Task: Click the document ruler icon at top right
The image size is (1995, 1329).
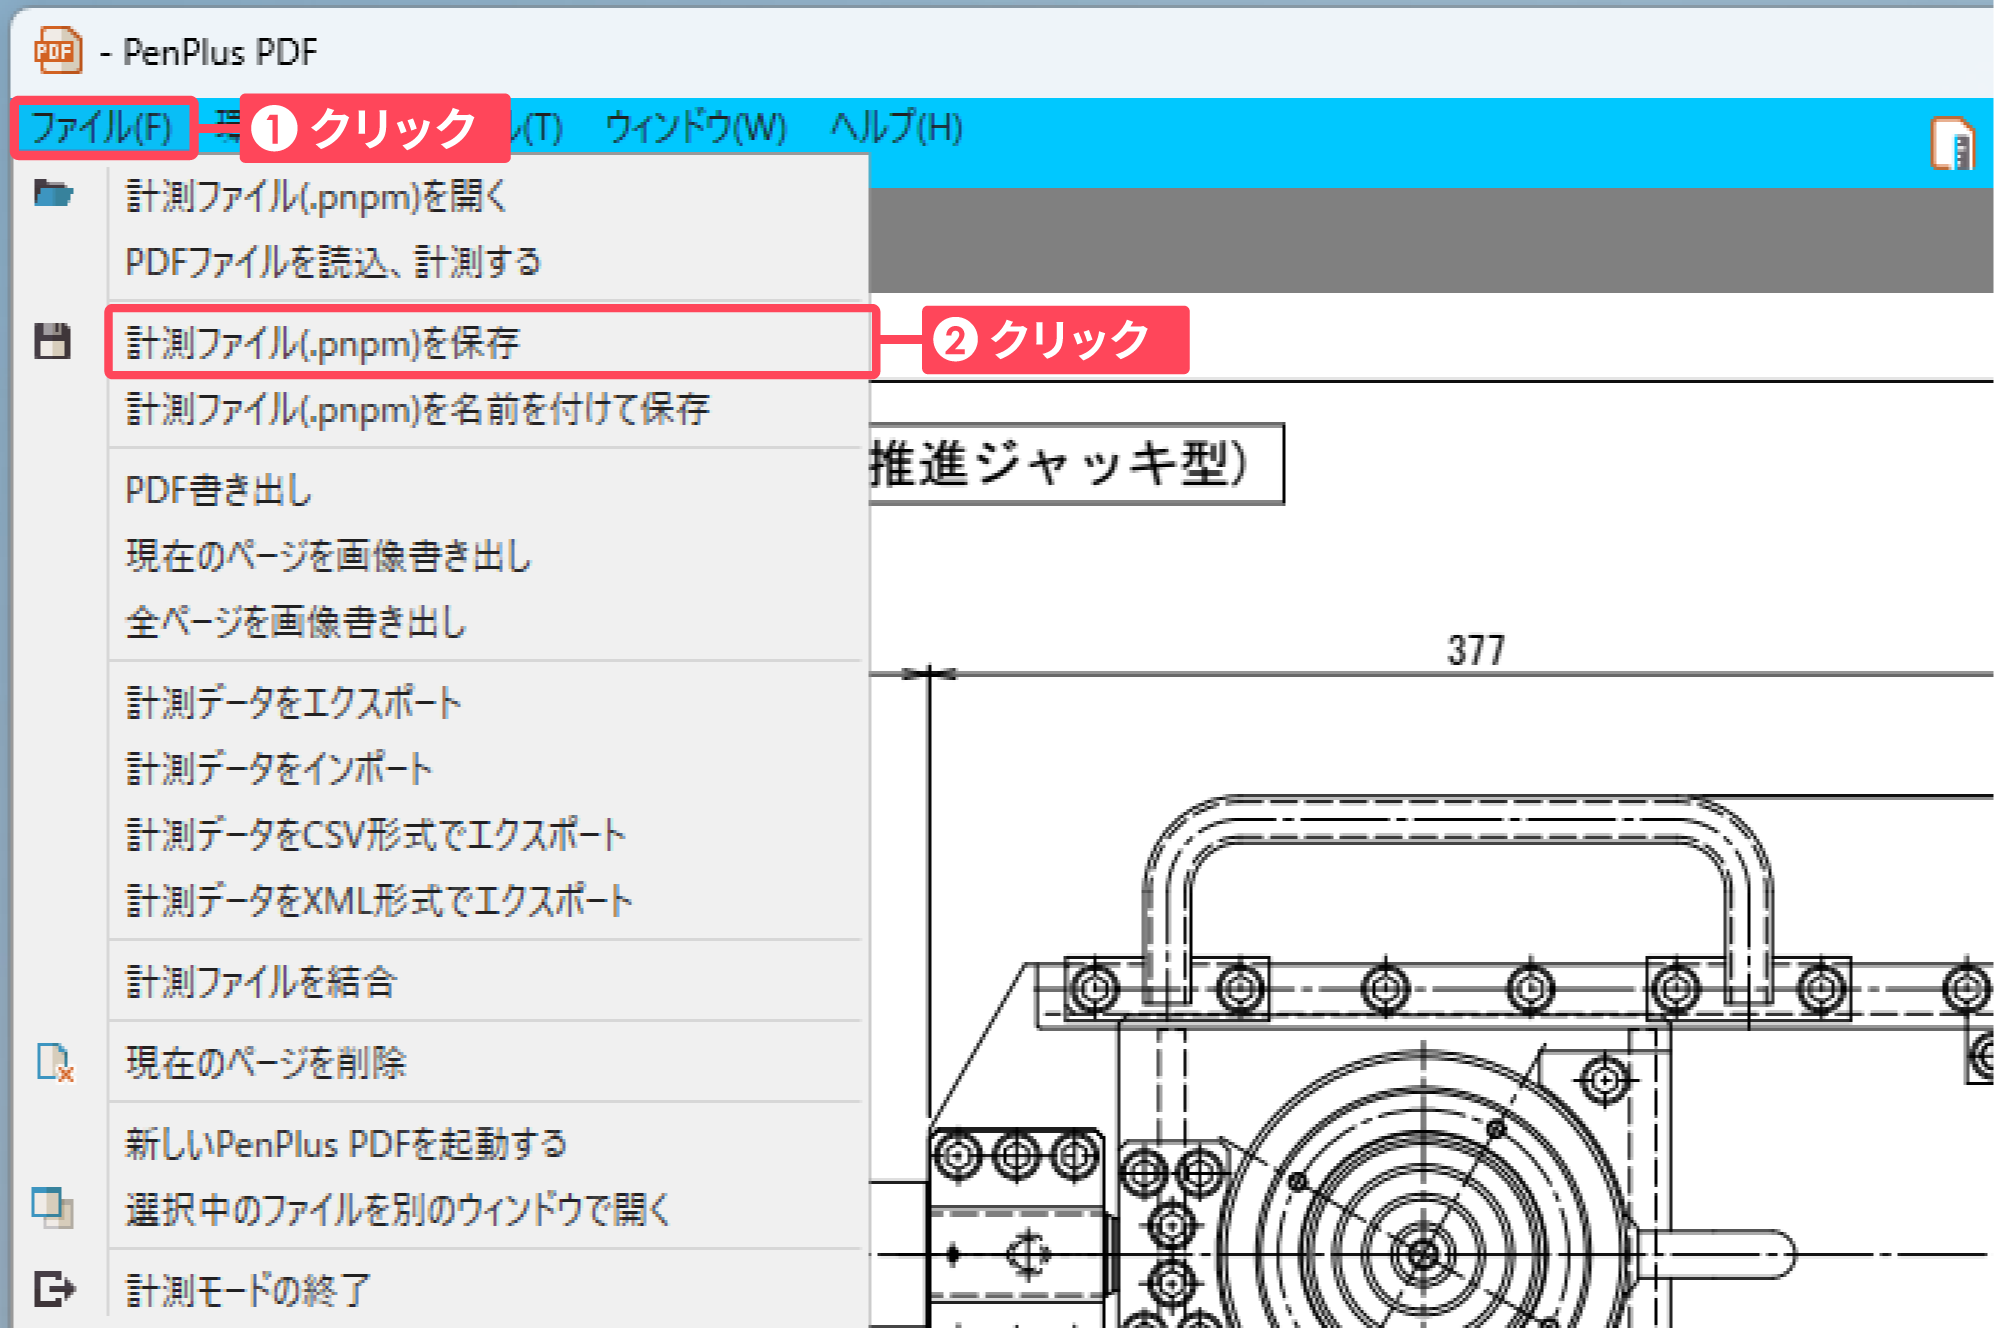Action: click(1952, 143)
